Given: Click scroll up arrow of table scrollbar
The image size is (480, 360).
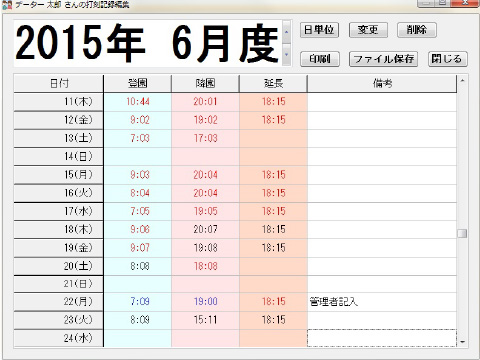Looking at the screenshot, I should [x=462, y=81].
